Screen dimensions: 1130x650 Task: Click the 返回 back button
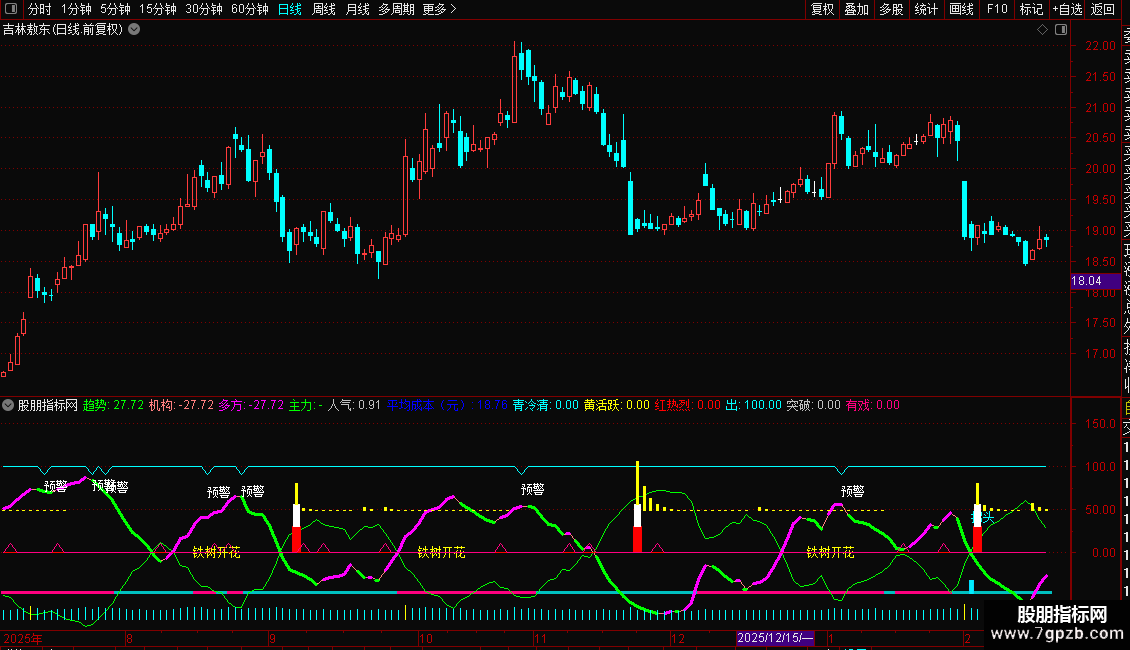coord(1103,9)
